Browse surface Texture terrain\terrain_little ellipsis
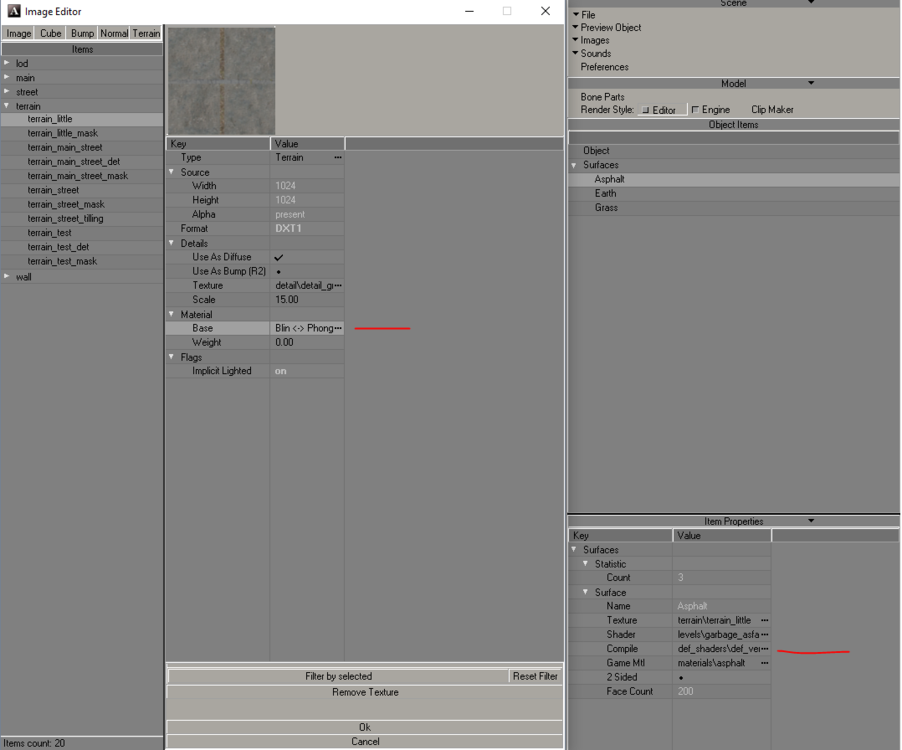 [x=764, y=621]
